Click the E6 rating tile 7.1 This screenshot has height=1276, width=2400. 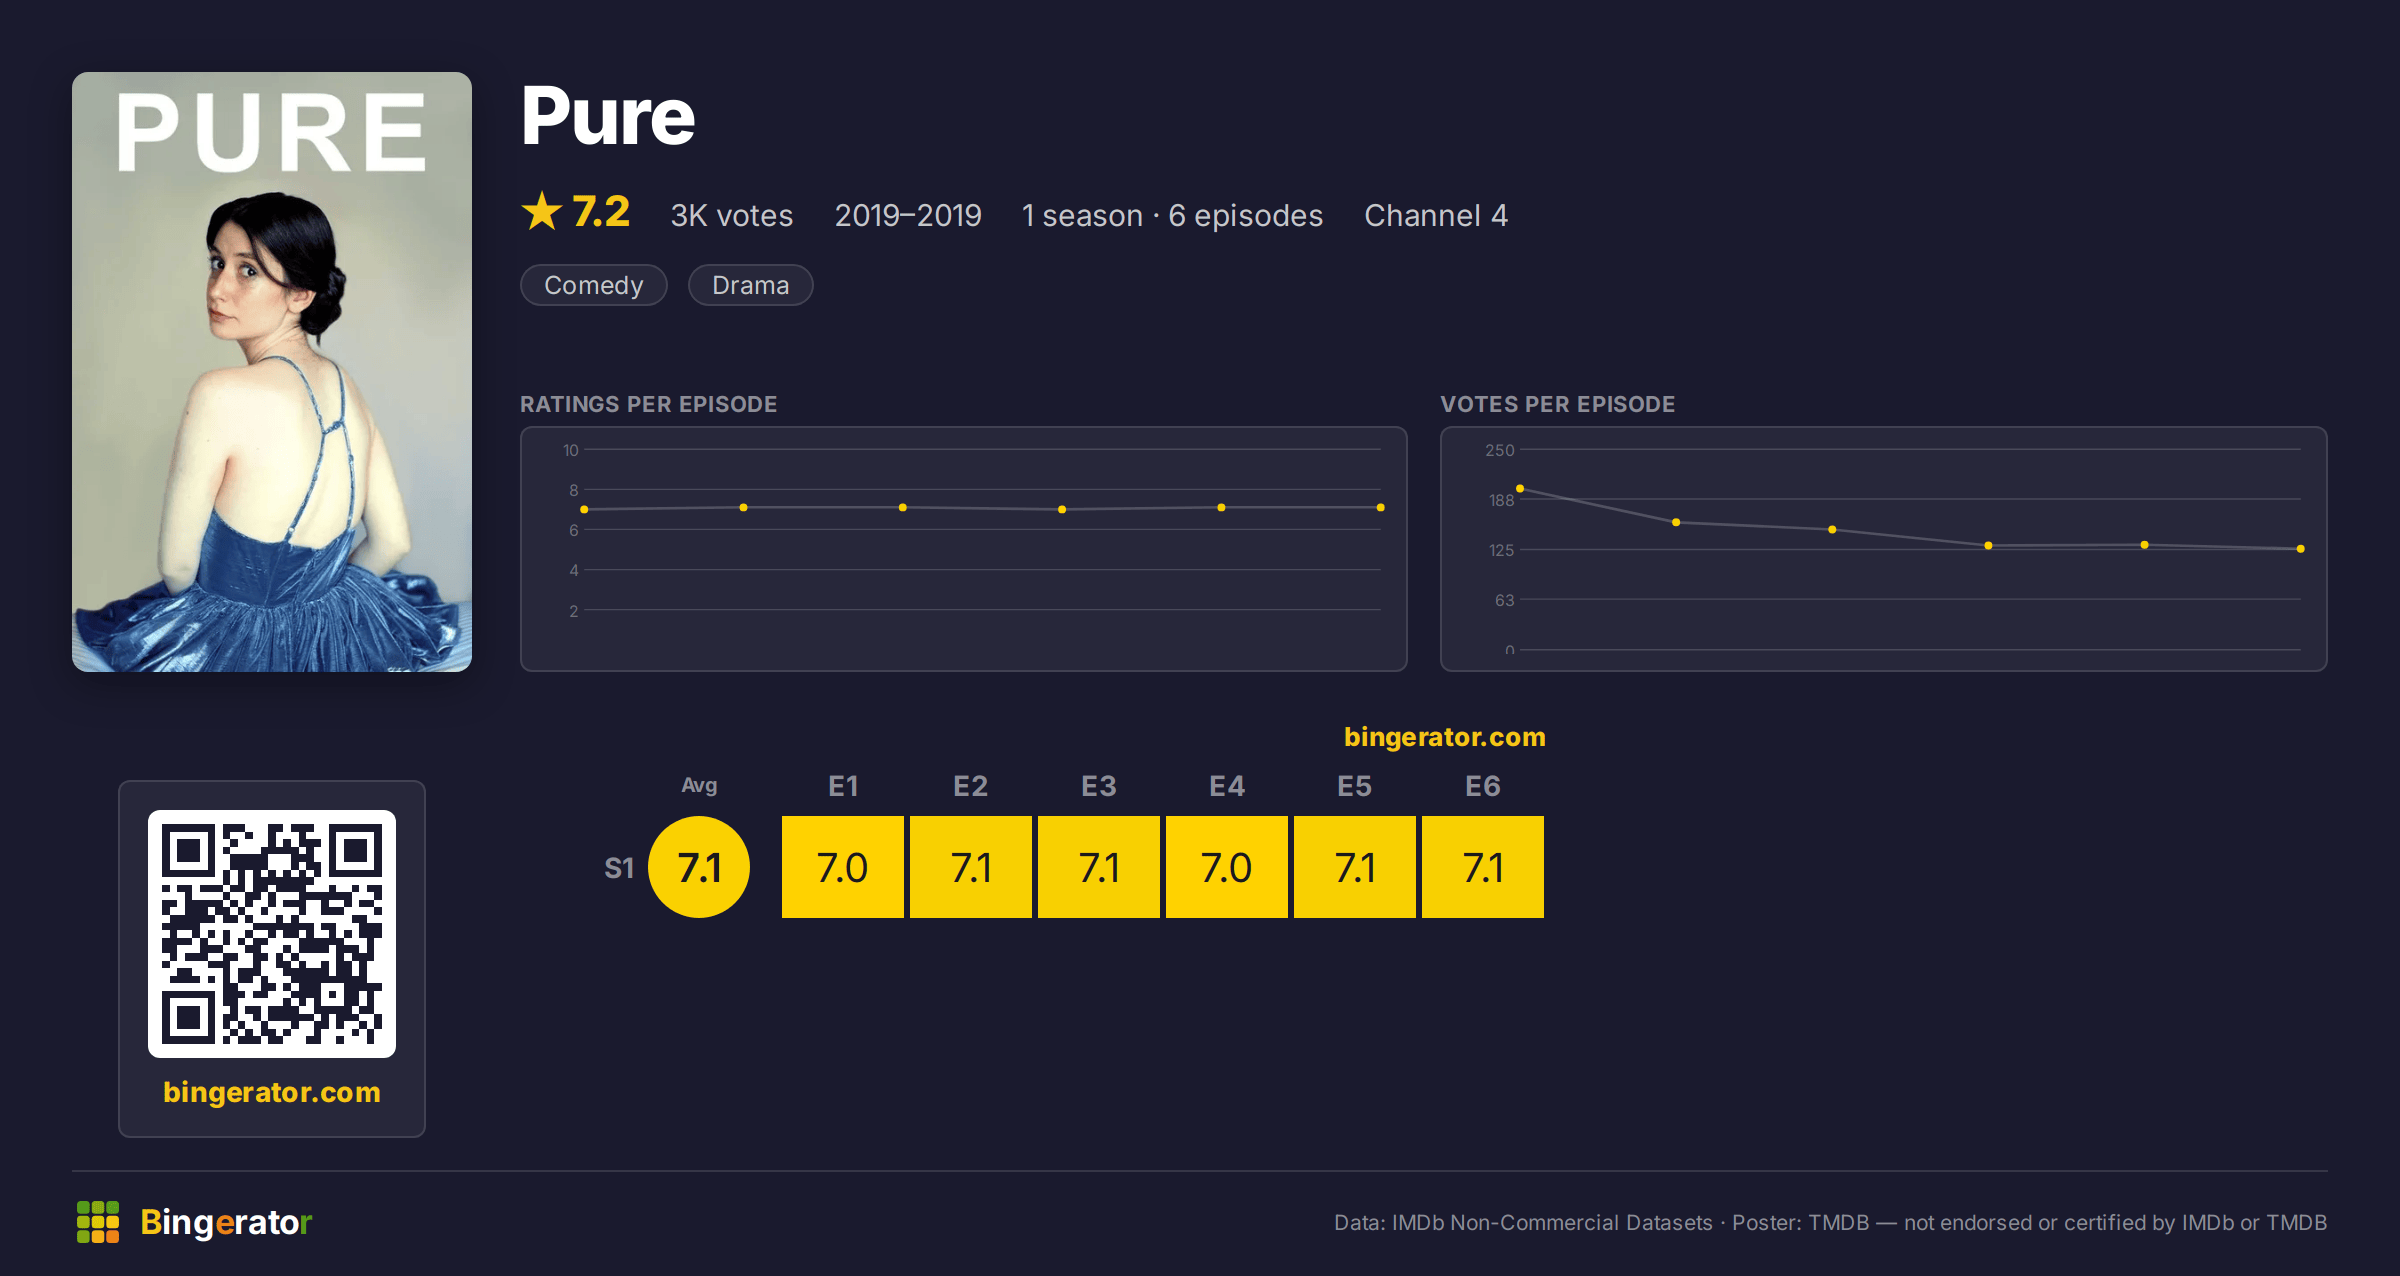(x=1483, y=867)
